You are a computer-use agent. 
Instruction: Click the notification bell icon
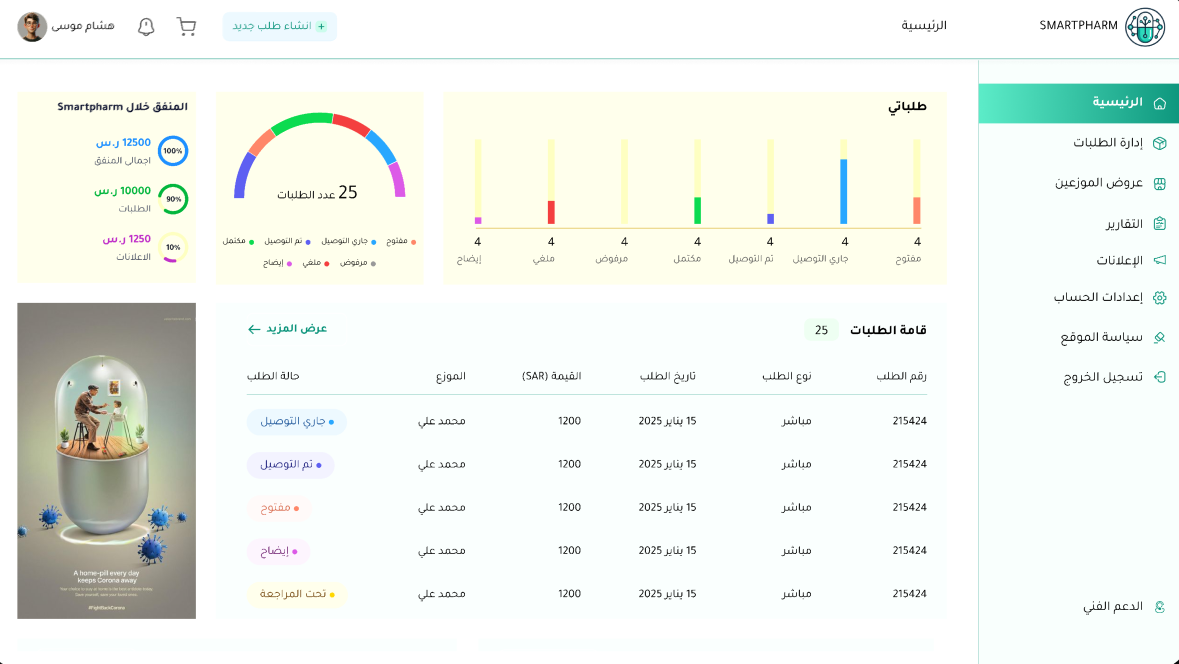pos(146,27)
